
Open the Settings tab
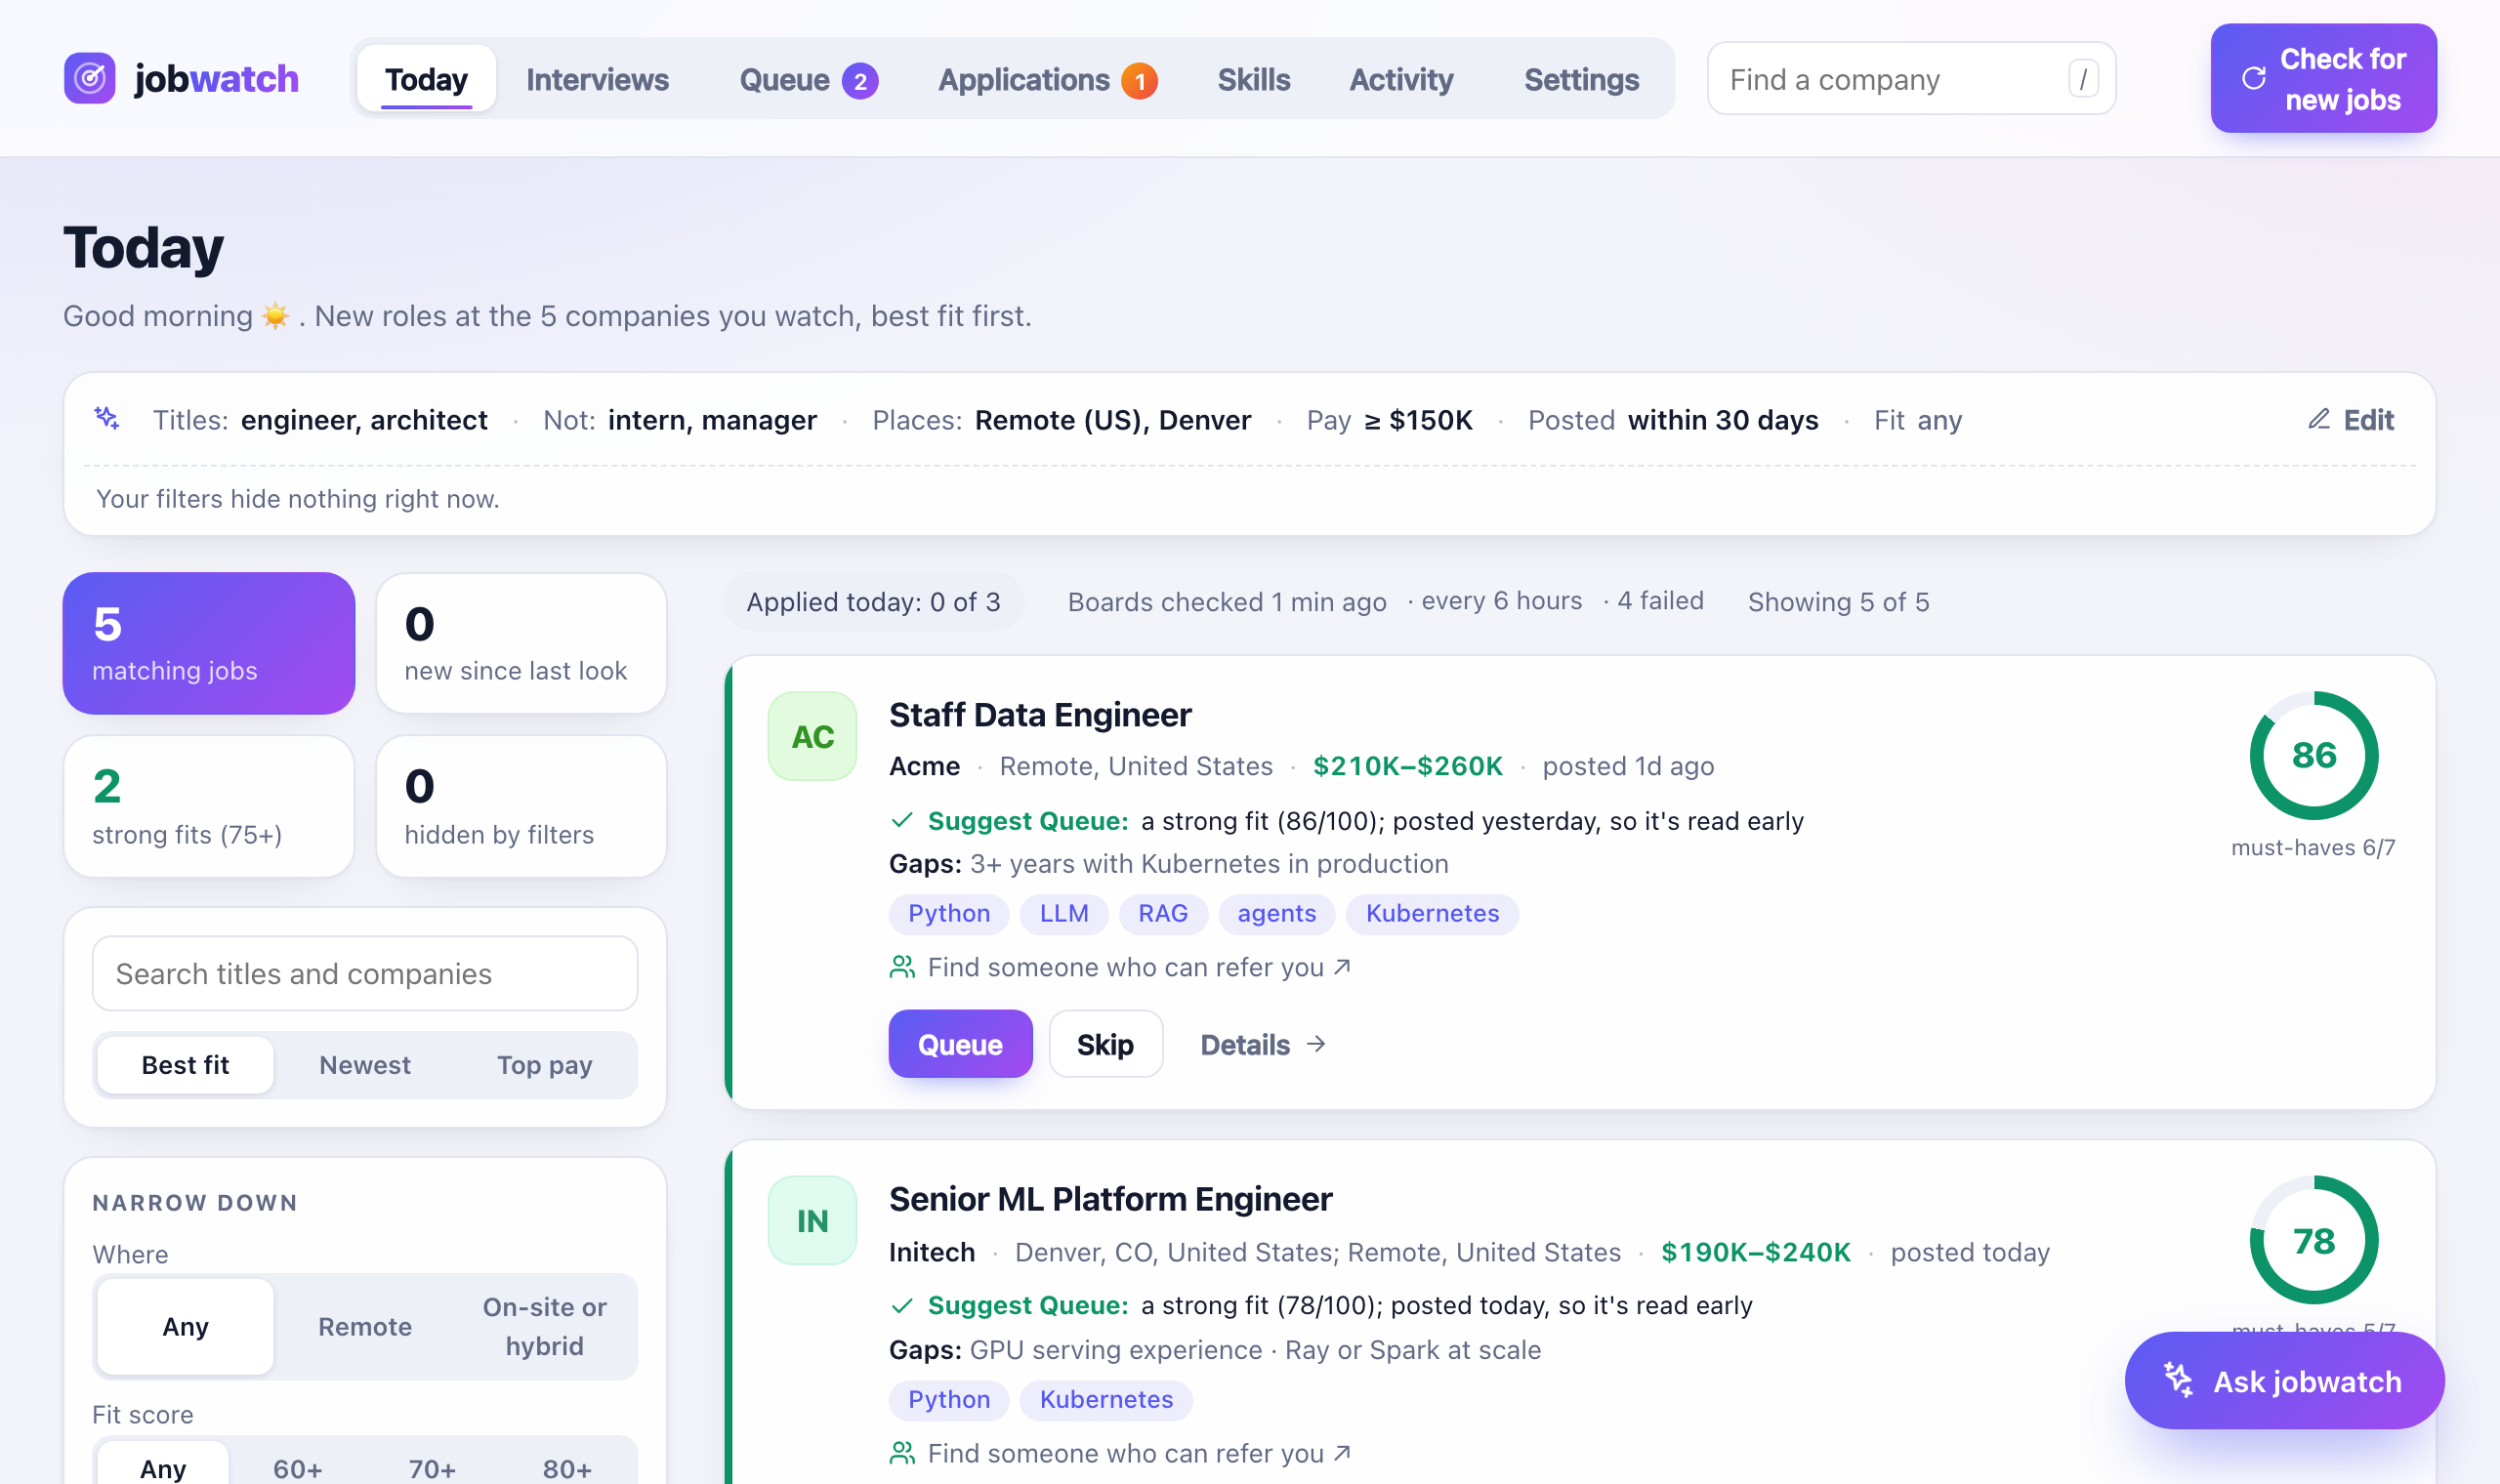[1581, 79]
